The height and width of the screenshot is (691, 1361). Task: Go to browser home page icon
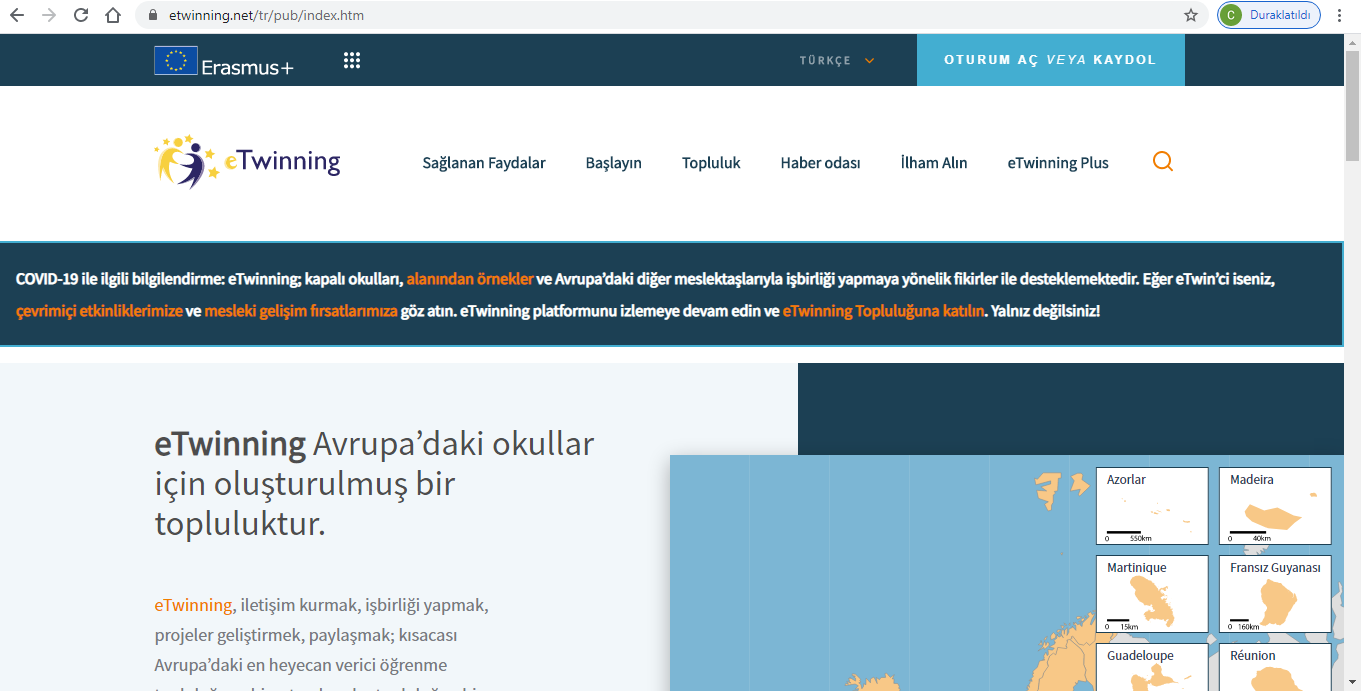(x=113, y=15)
